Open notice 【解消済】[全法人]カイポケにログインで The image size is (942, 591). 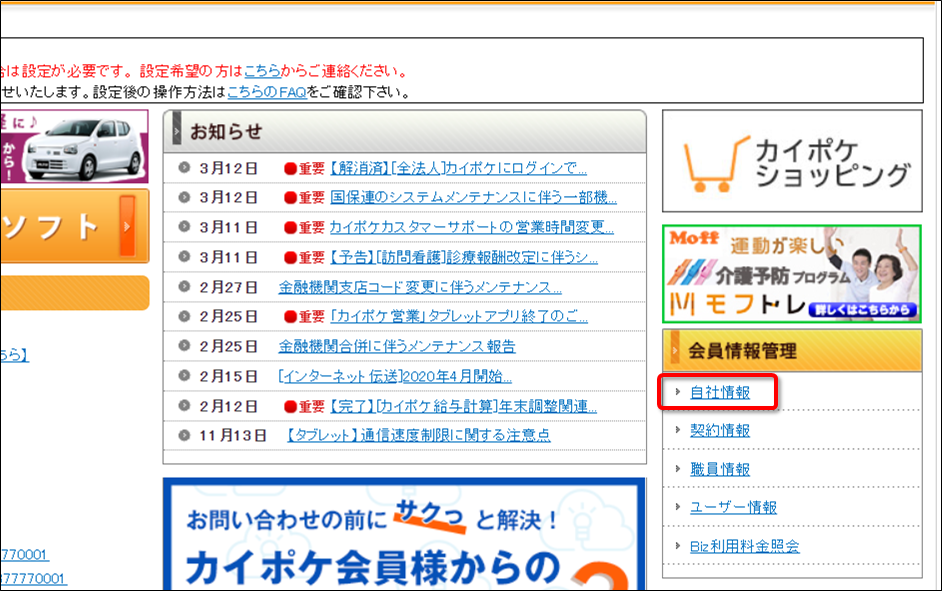click(458, 168)
